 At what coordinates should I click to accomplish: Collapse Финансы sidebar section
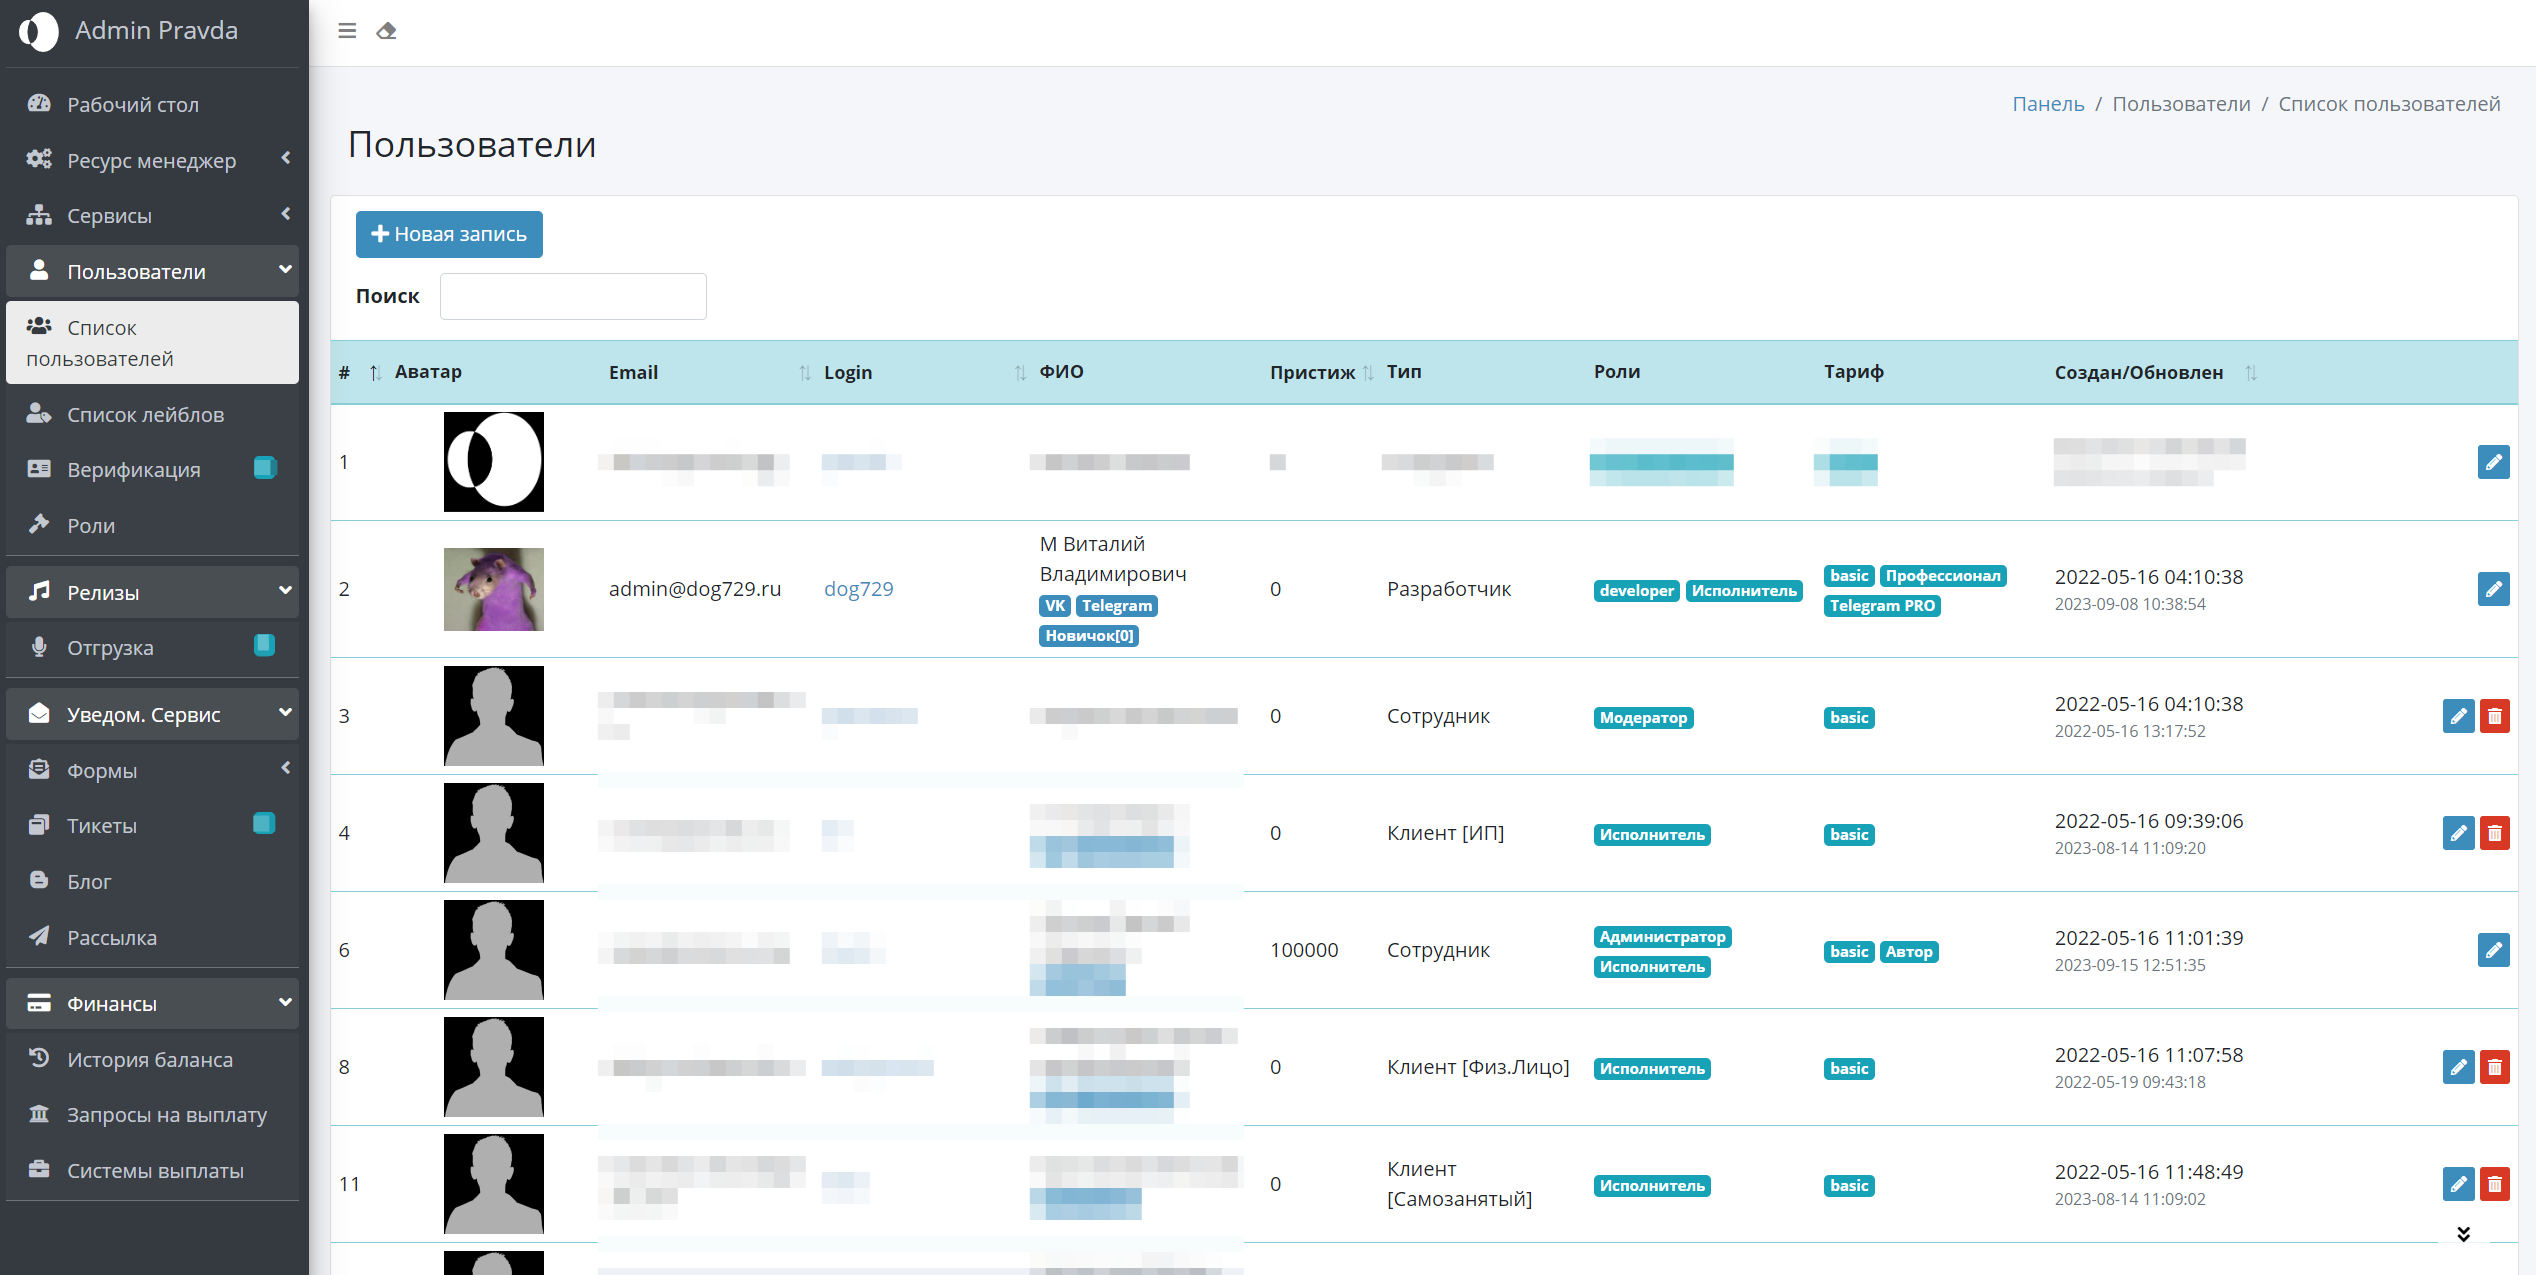152,1004
